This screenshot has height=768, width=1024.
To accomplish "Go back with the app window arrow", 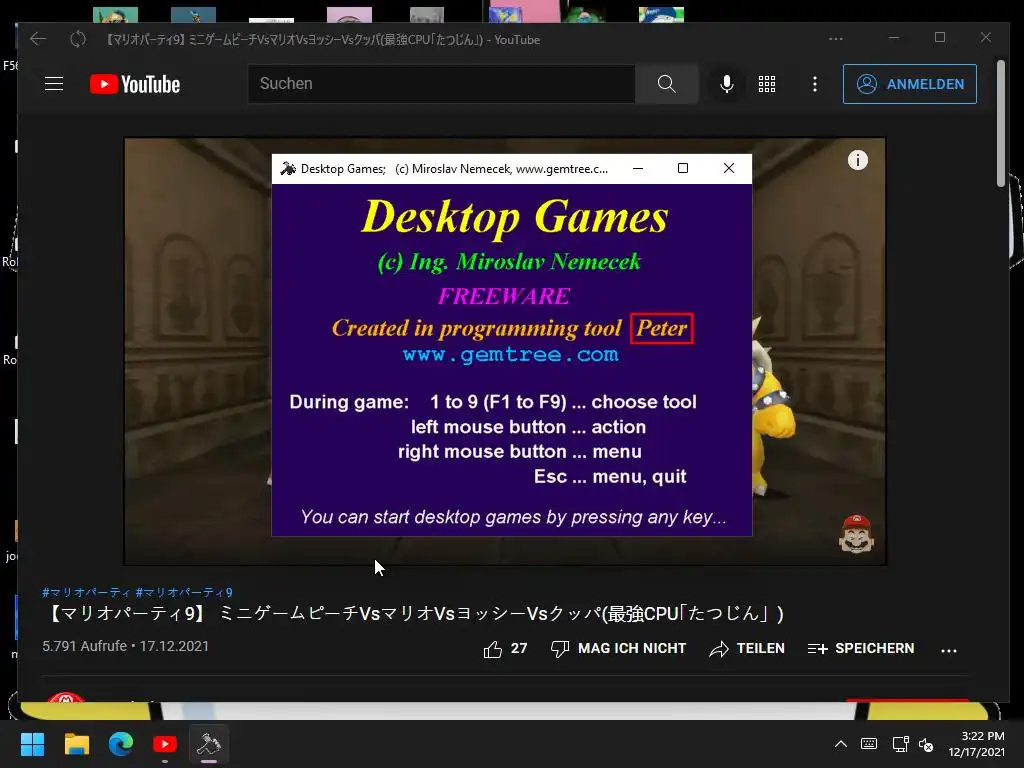I will pyautogui.click(x=38, y=39).
